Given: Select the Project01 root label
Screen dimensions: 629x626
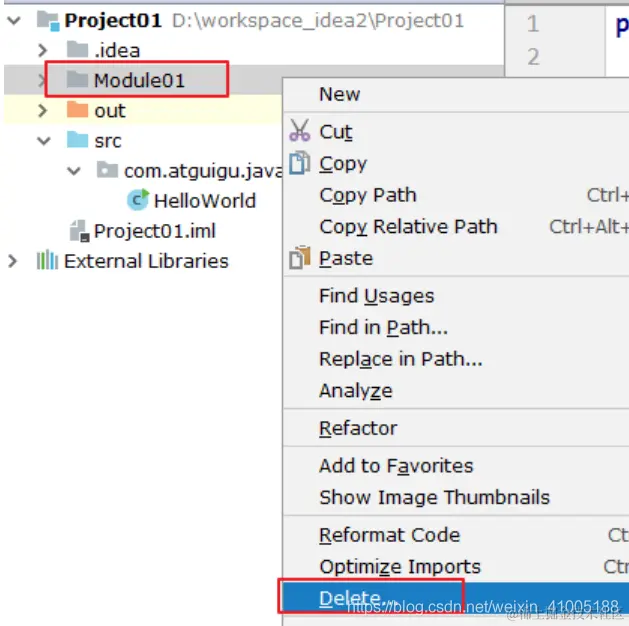Looking at the screenshot, I should point(113,20).
